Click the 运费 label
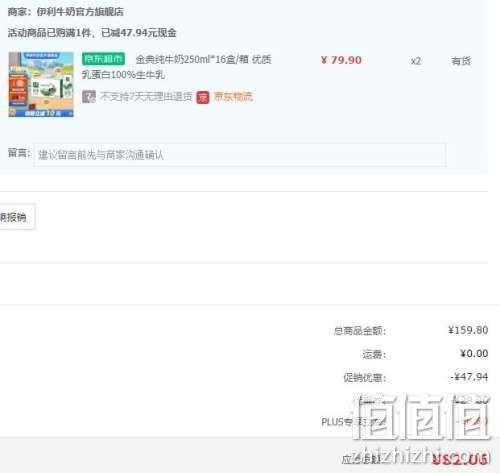 click(x=374, y=354)
